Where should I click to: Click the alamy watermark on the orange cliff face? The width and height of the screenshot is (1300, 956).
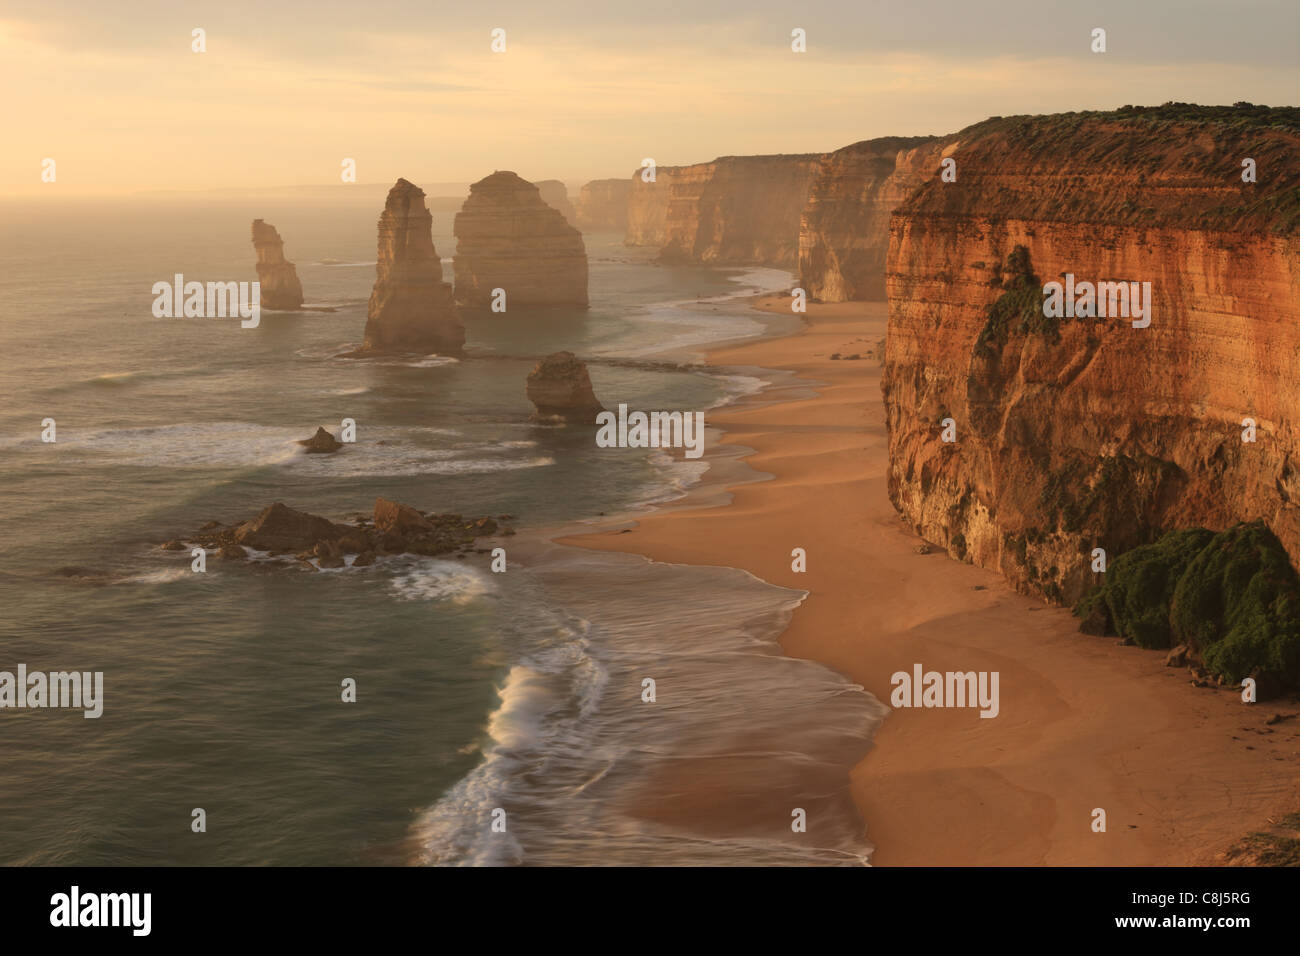tap(1096, 301)
